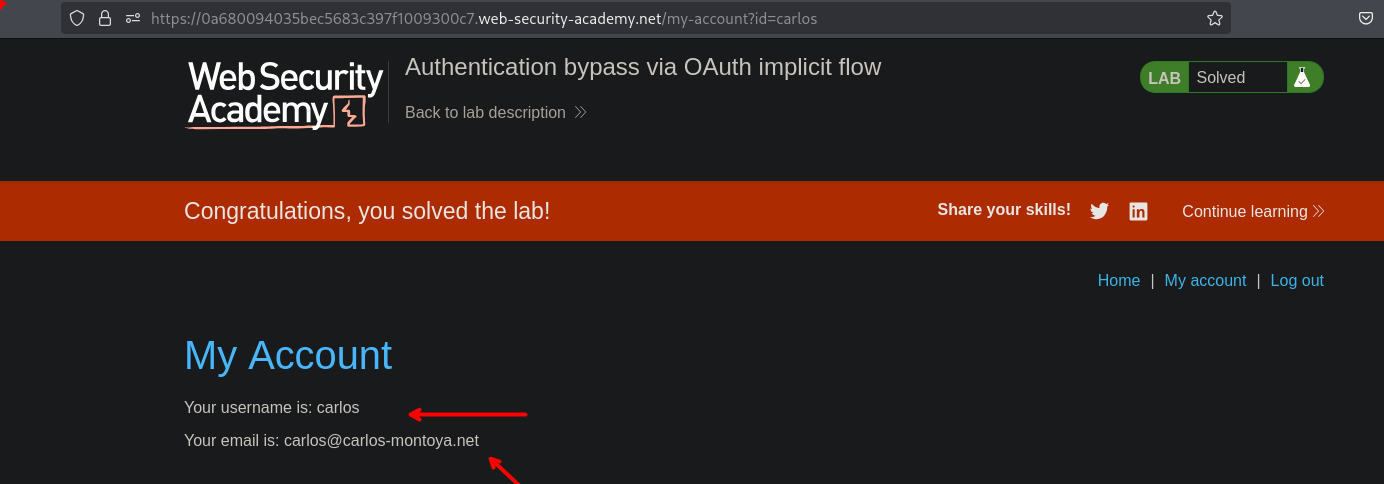This screenshot has height=484, width=1384.
Task: Open the Back to lab description link
Action: tap(485, 113)
